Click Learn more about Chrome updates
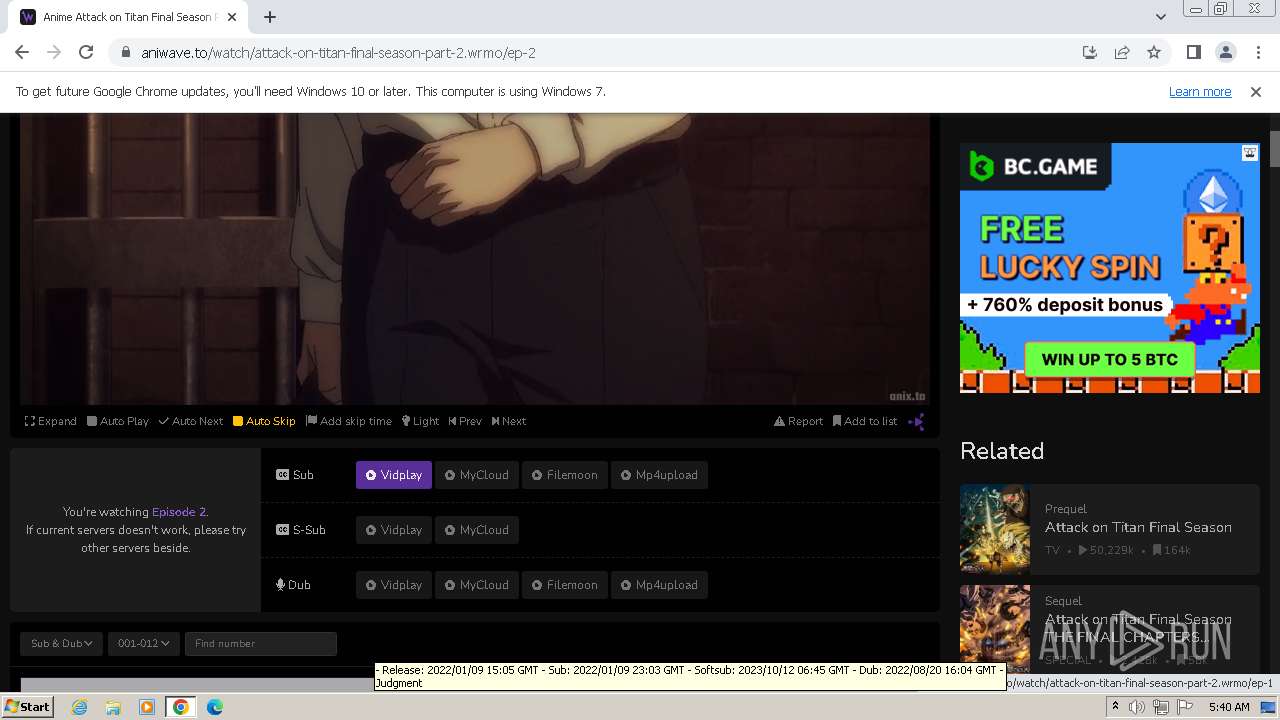The image size is (1280, 720). coord(1200,91)
